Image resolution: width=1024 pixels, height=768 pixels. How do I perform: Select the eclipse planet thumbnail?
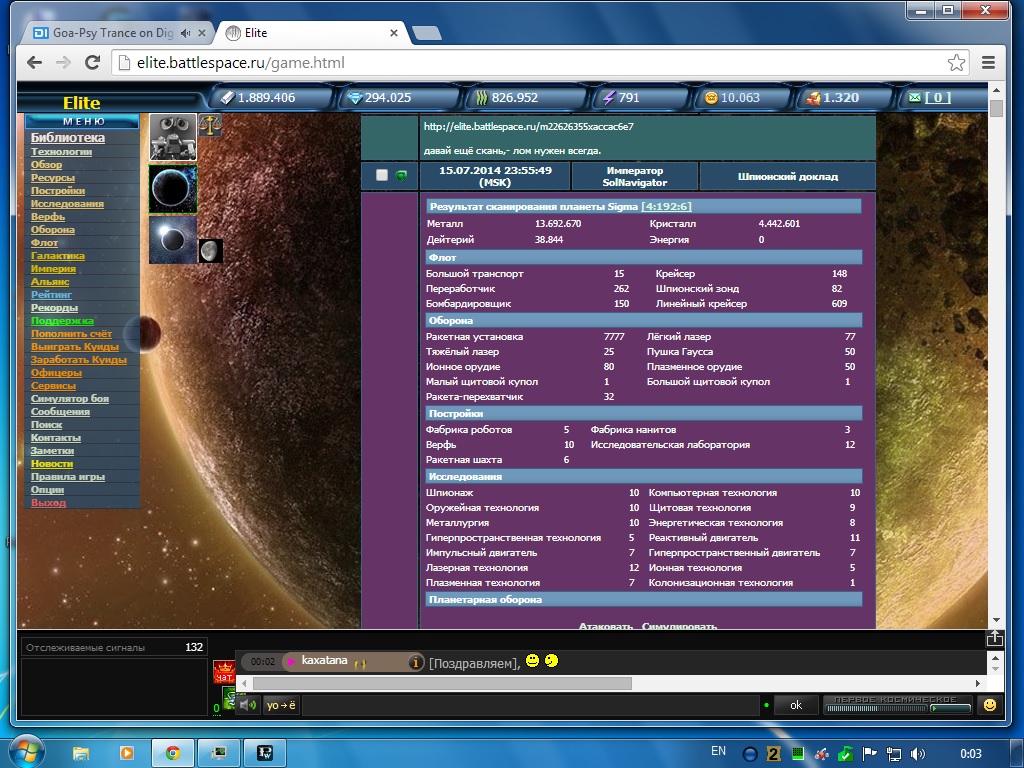pos(173,240)
